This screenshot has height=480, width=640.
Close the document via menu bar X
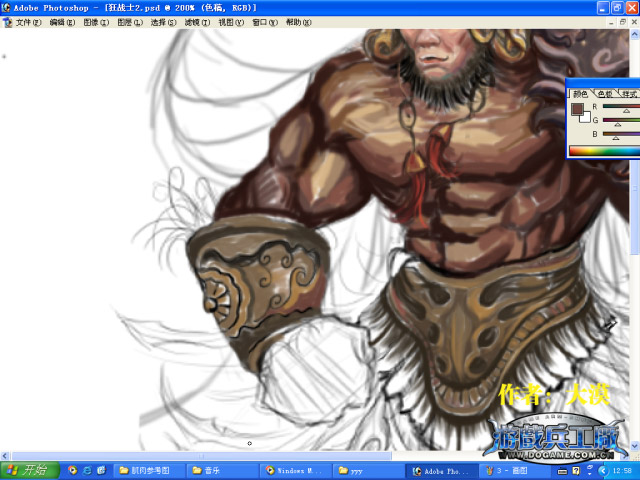(634, 22)
